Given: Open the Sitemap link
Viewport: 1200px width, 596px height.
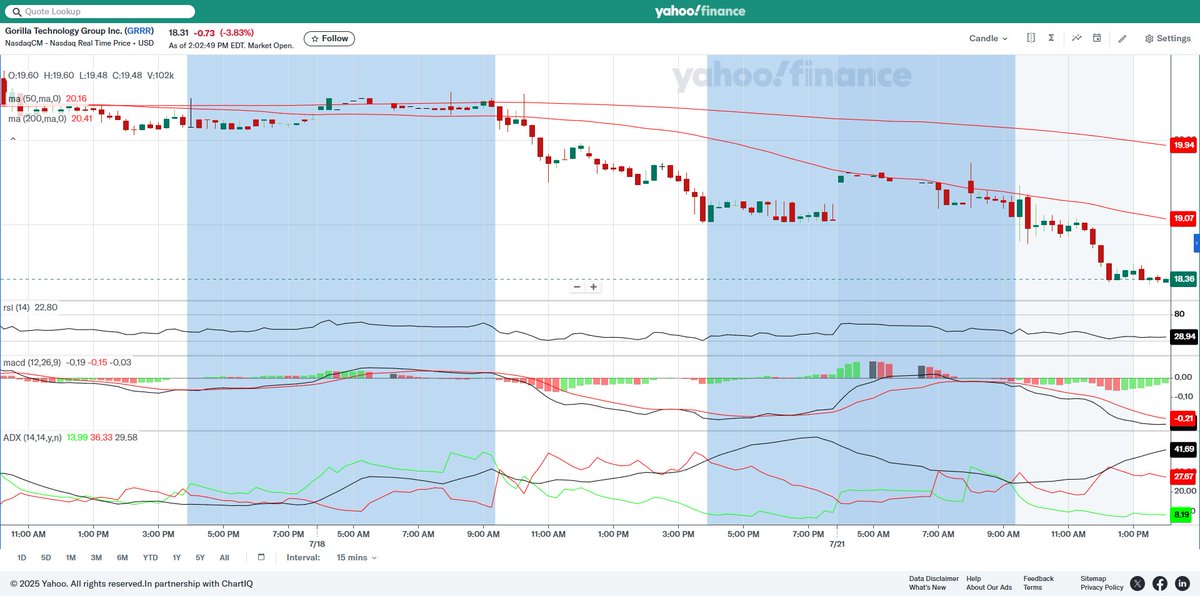Looking at the screenshot, I should 1093,578.
